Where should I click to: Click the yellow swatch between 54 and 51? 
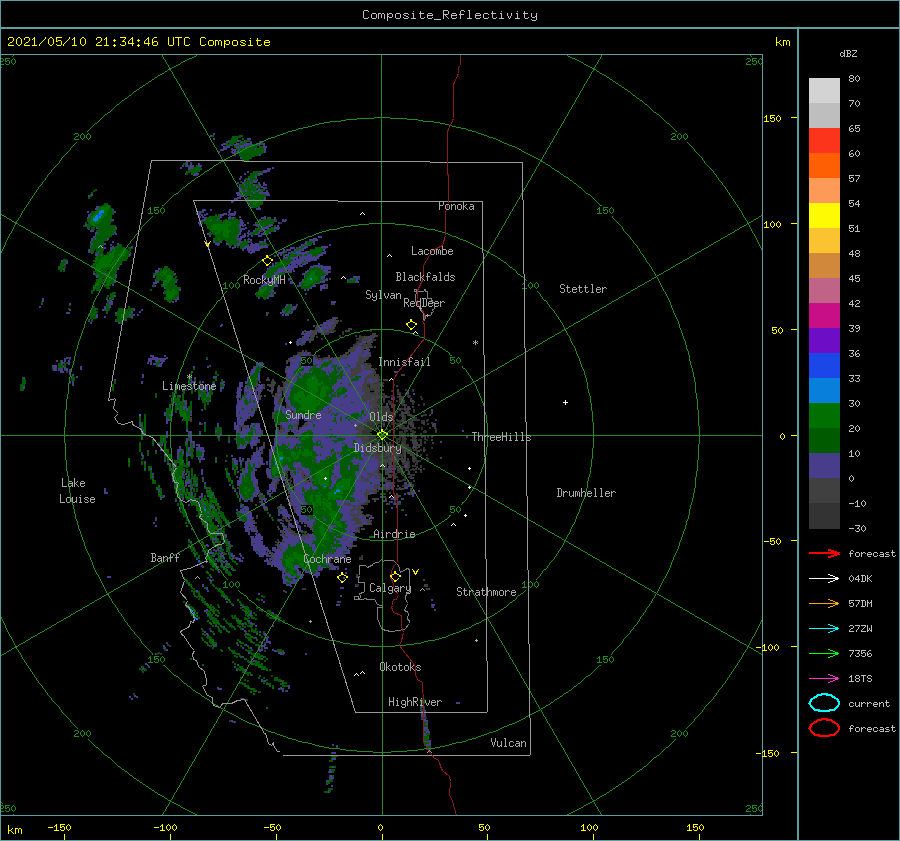pos(824,216)
